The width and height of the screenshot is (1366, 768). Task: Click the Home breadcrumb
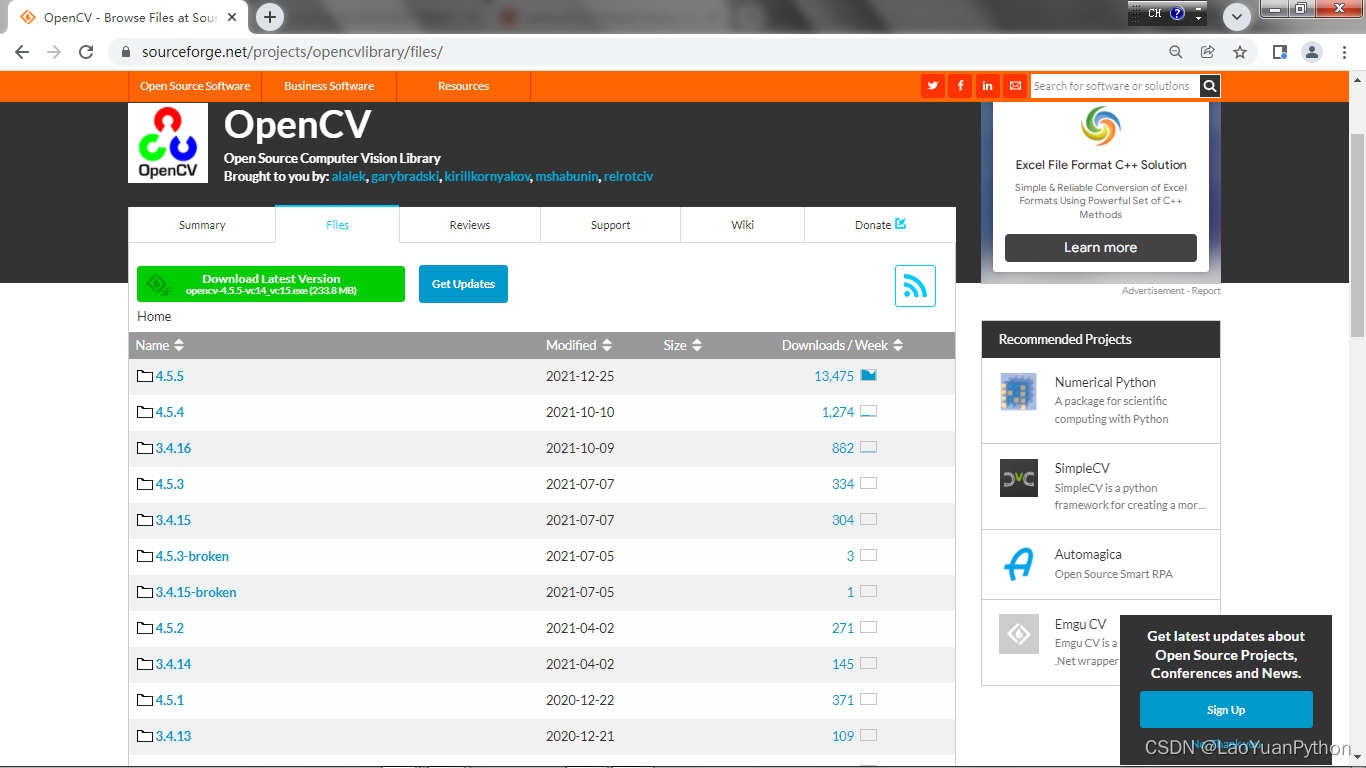click(154, 316)
